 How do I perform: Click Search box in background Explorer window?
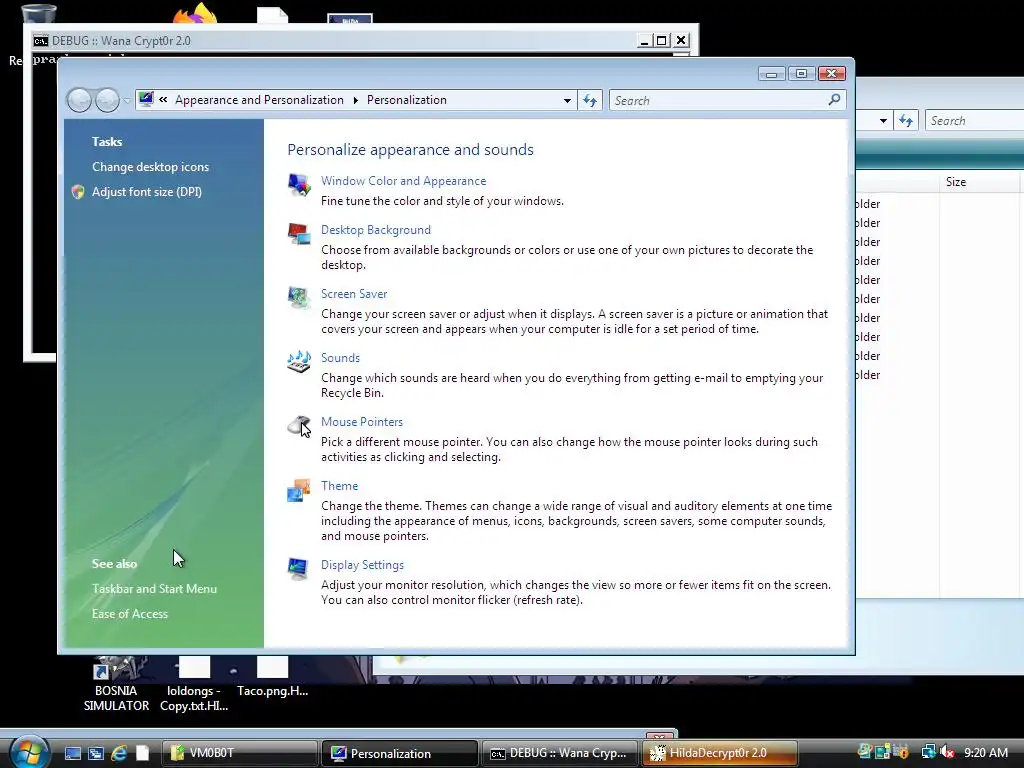pos(974,121)
